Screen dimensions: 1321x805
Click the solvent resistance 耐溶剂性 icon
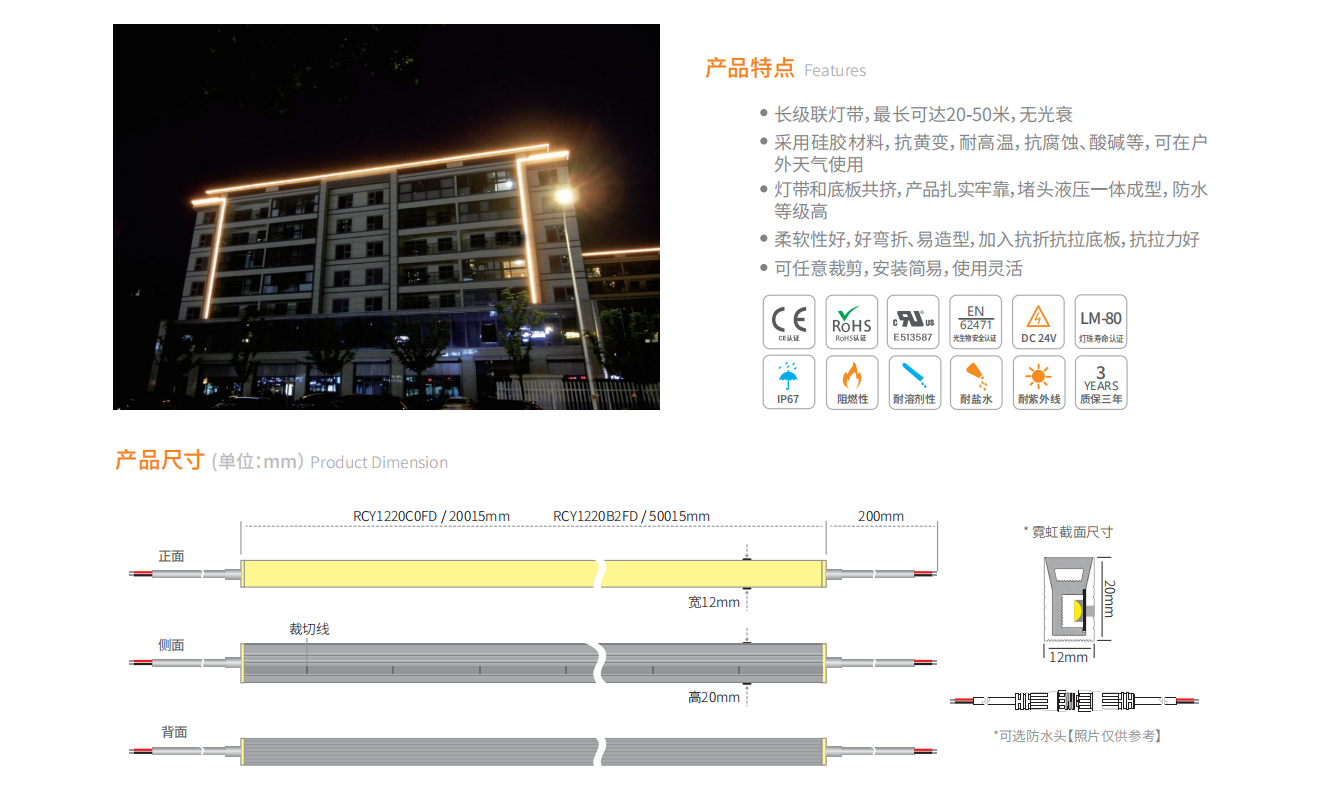[x=913, y=382]
